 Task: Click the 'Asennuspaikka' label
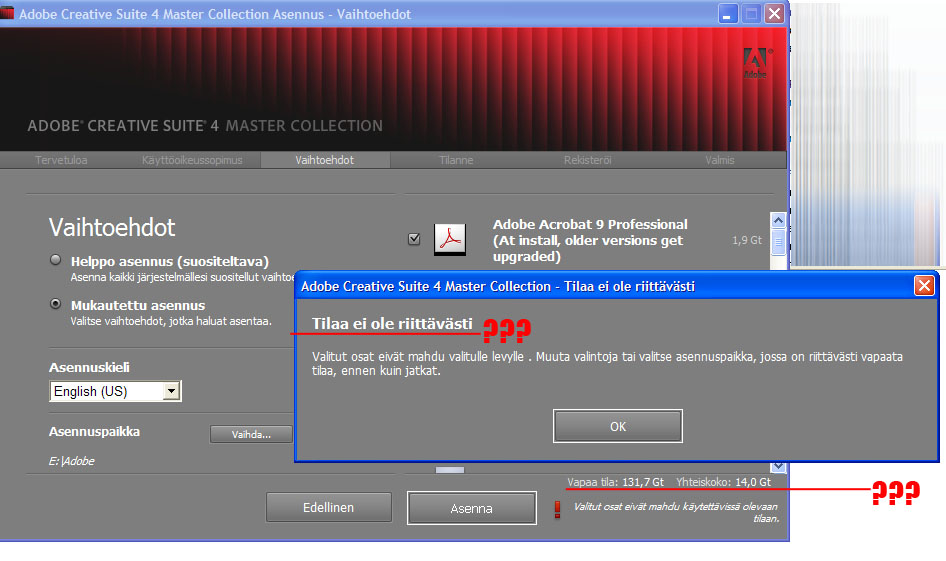[x=94, y=431]
